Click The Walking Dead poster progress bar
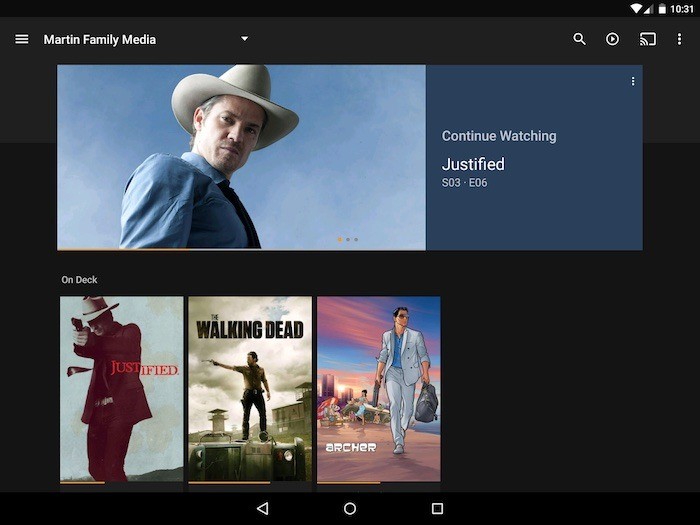Viewport: 700px width, 525px height. (250, 483)
